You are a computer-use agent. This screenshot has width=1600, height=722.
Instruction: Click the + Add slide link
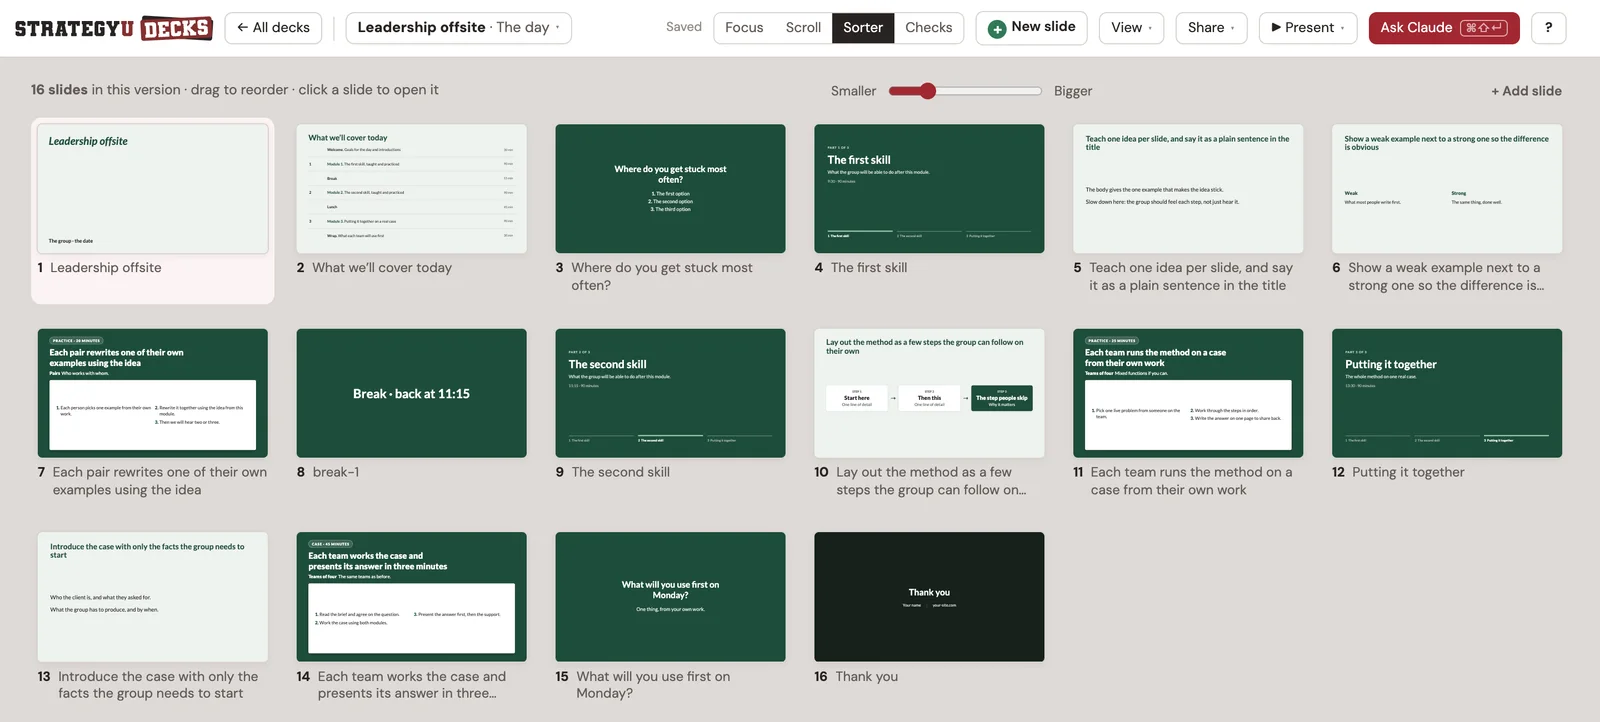point(1526,91)
